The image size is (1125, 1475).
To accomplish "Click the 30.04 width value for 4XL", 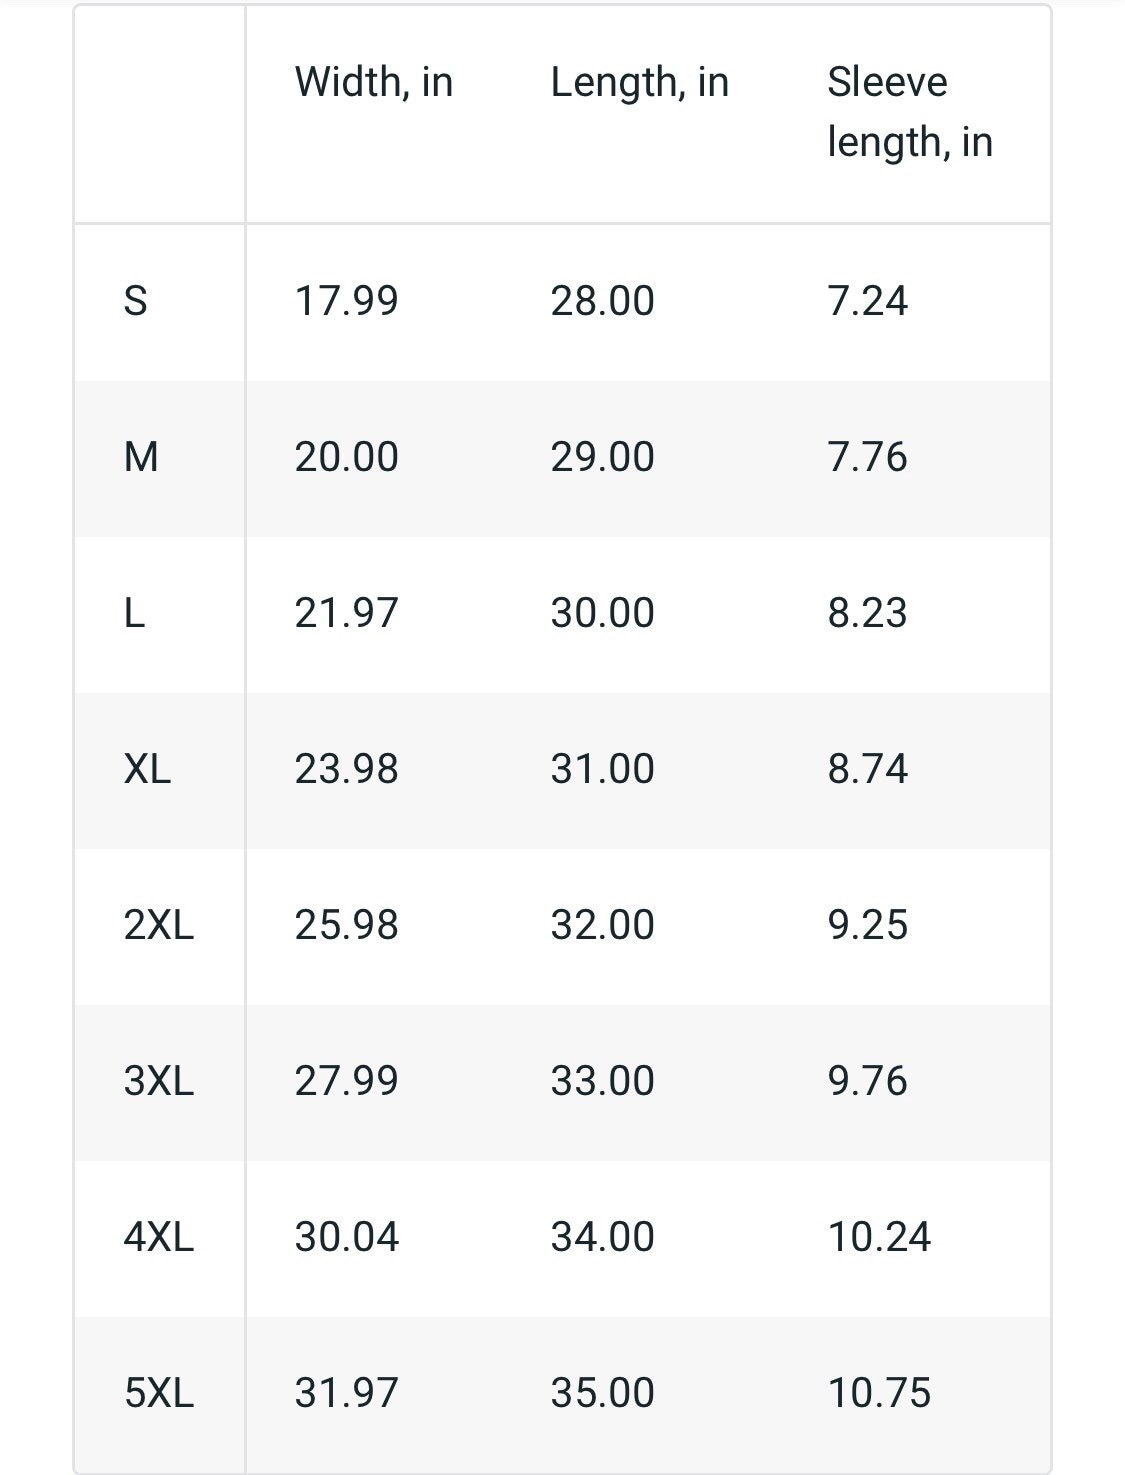I will tap(346, 1237).
